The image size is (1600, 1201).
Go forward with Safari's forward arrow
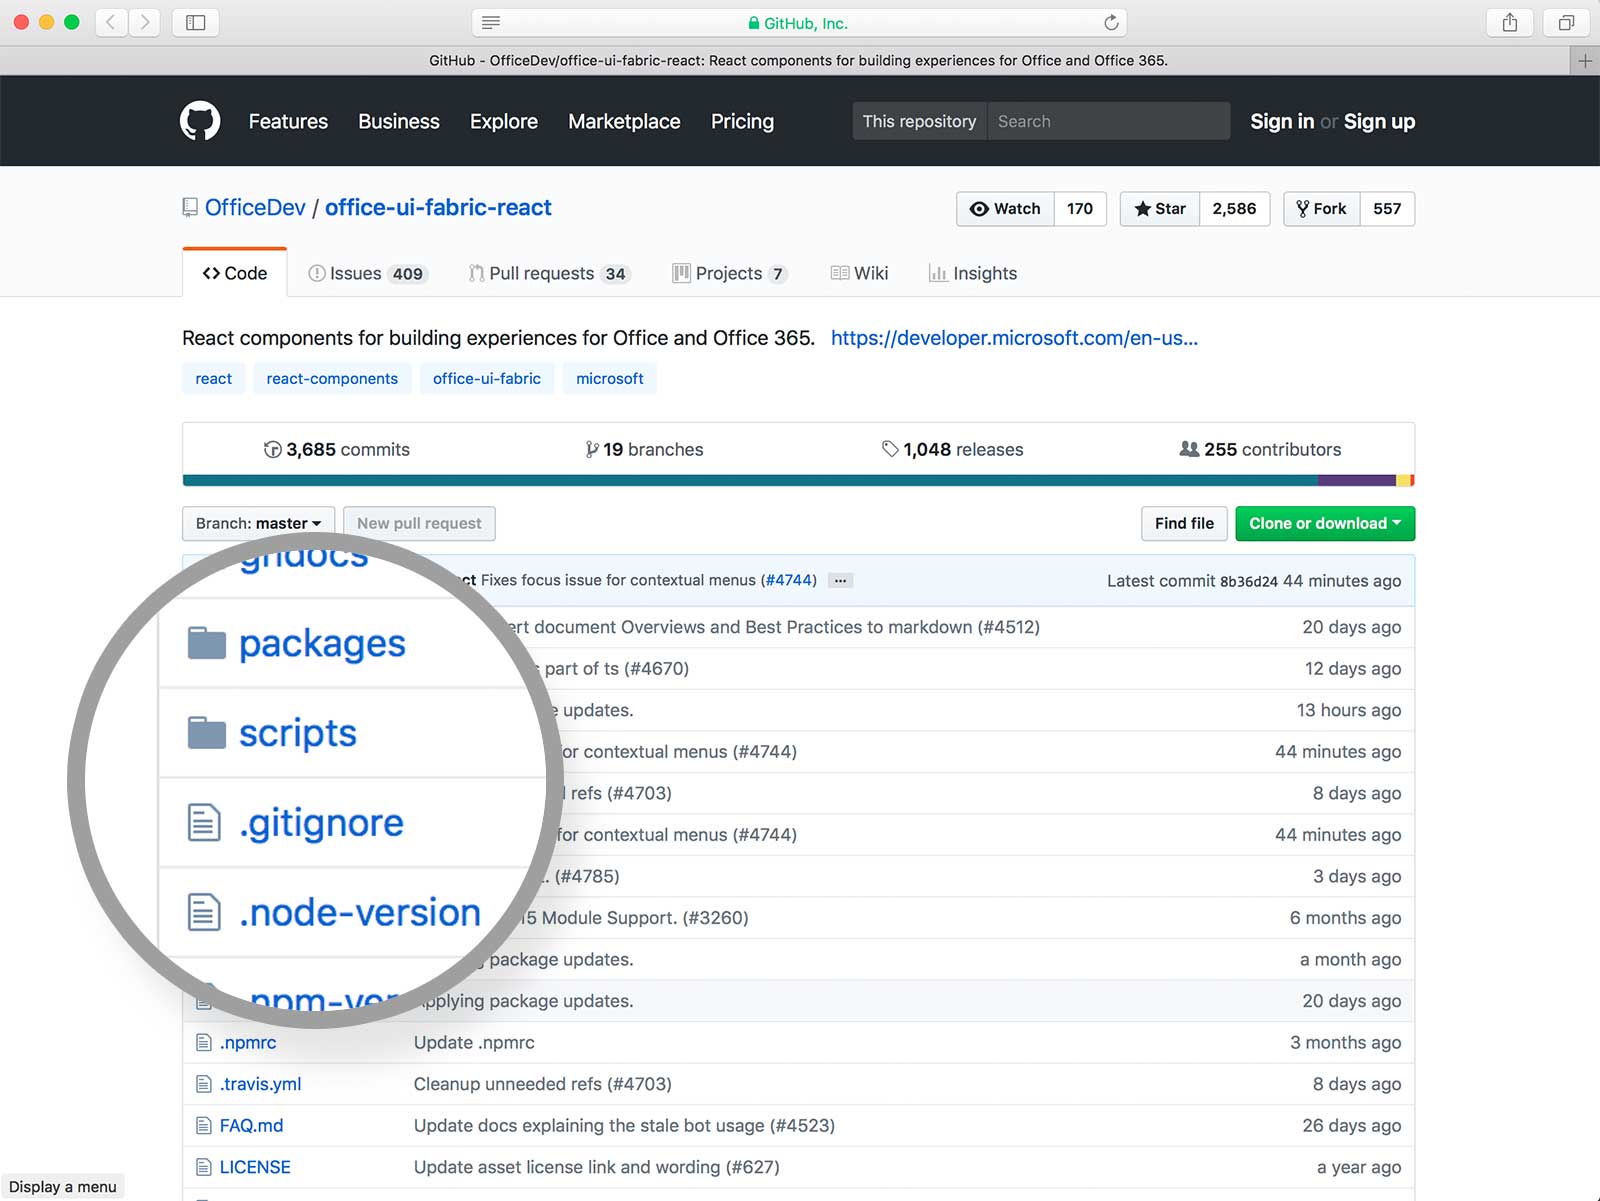[144, 22]
